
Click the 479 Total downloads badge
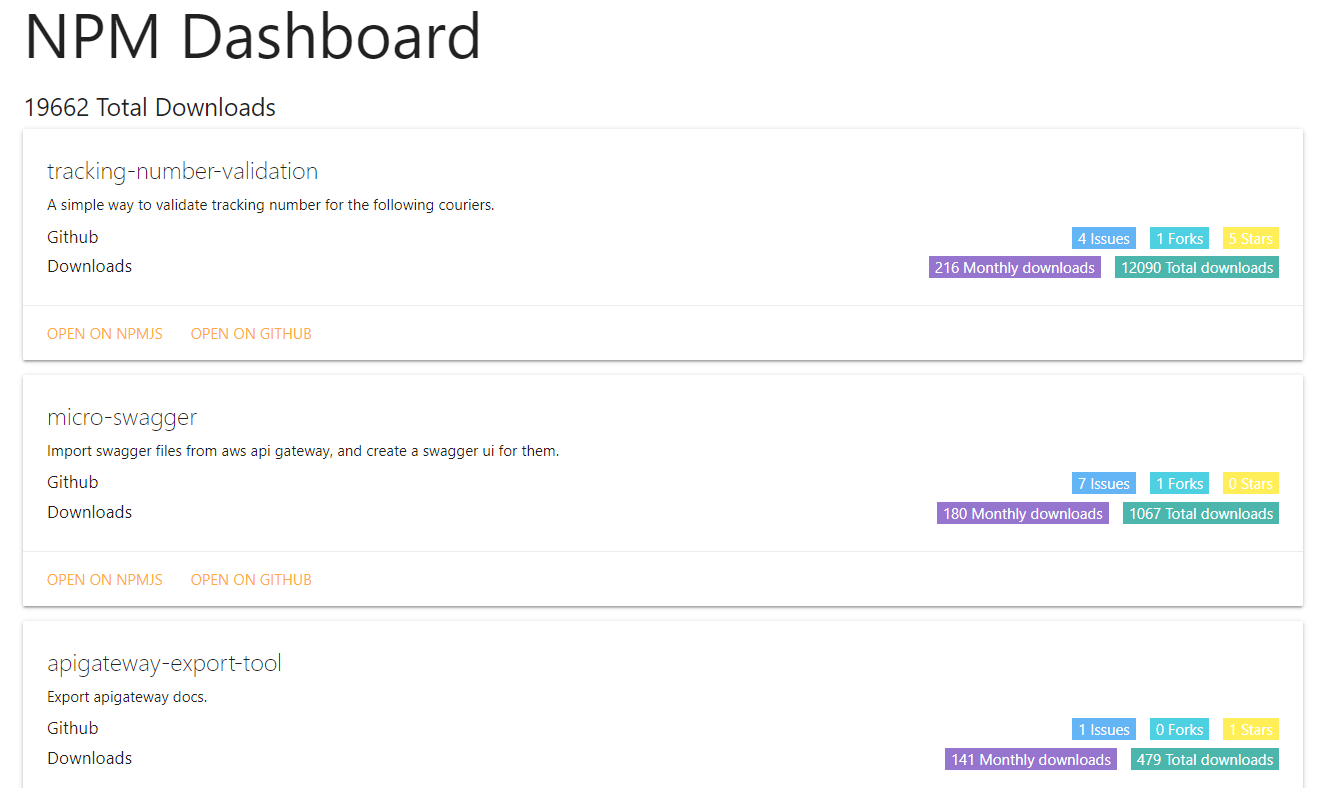point(1204,759)
